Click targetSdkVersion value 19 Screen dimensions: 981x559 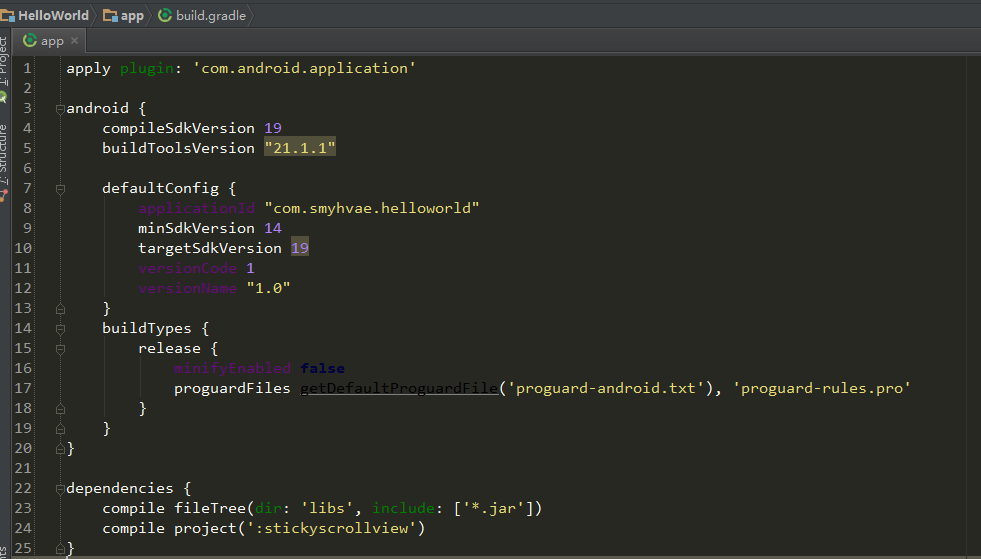[x=300, y=249]
